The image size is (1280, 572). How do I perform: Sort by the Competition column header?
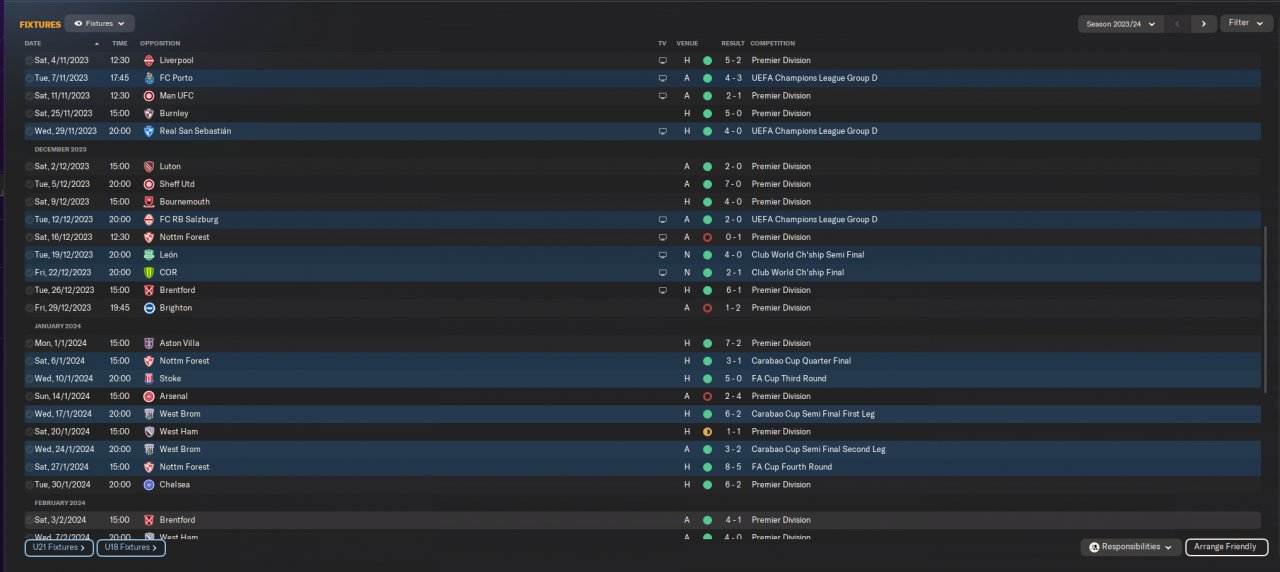772,43
